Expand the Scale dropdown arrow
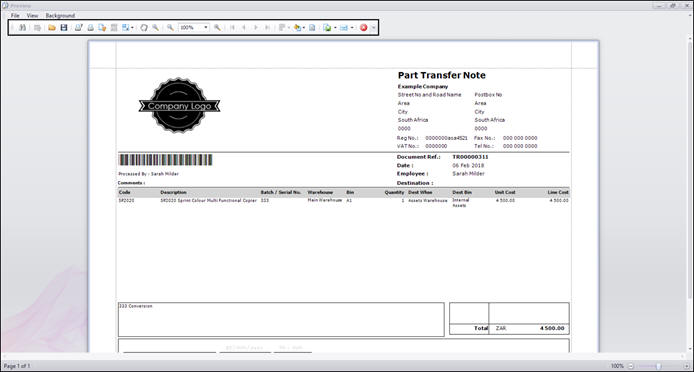The image size is (694, 372). point(132,27)
